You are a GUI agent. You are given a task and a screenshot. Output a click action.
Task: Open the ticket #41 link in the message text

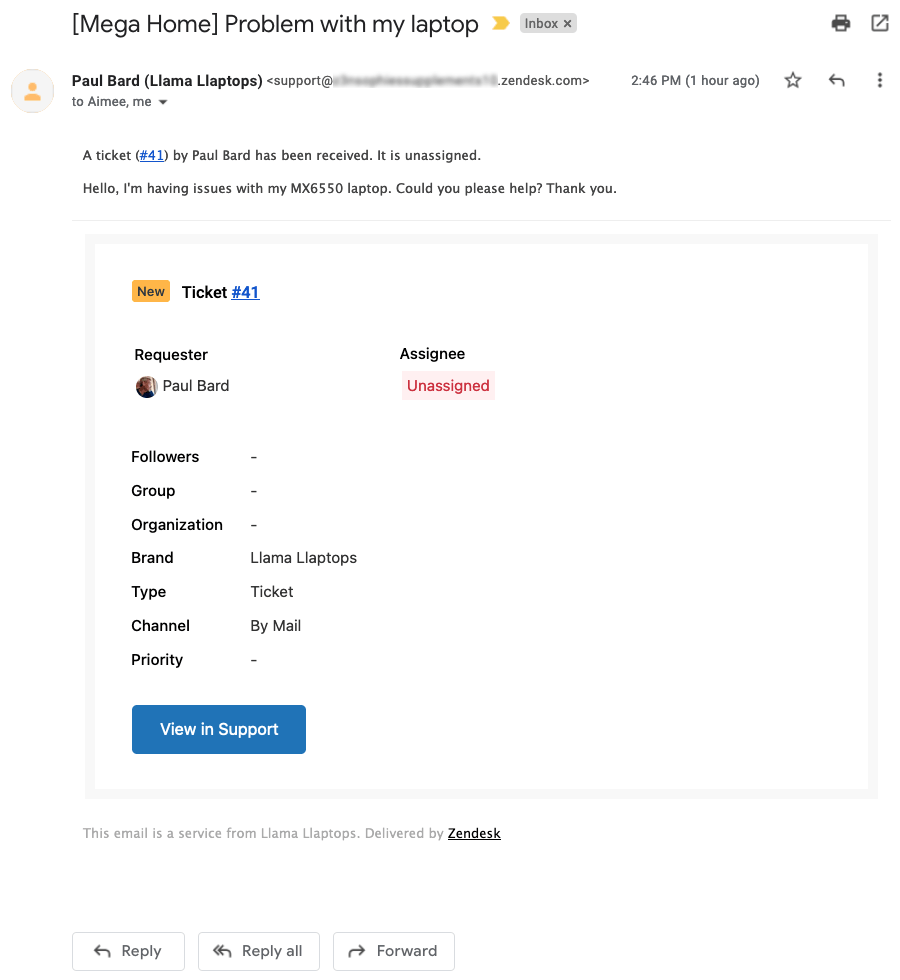[151, 155]
